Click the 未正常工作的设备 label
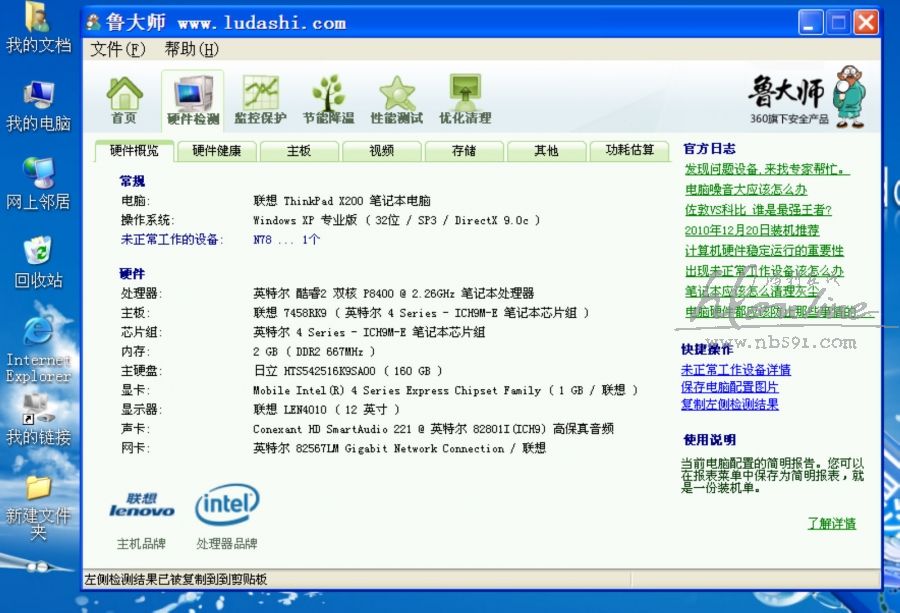900x613 pixels. (x=172, y=239)
